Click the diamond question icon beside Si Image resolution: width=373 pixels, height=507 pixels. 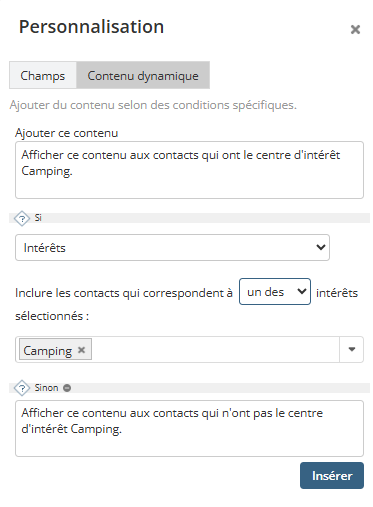point(22,219)
